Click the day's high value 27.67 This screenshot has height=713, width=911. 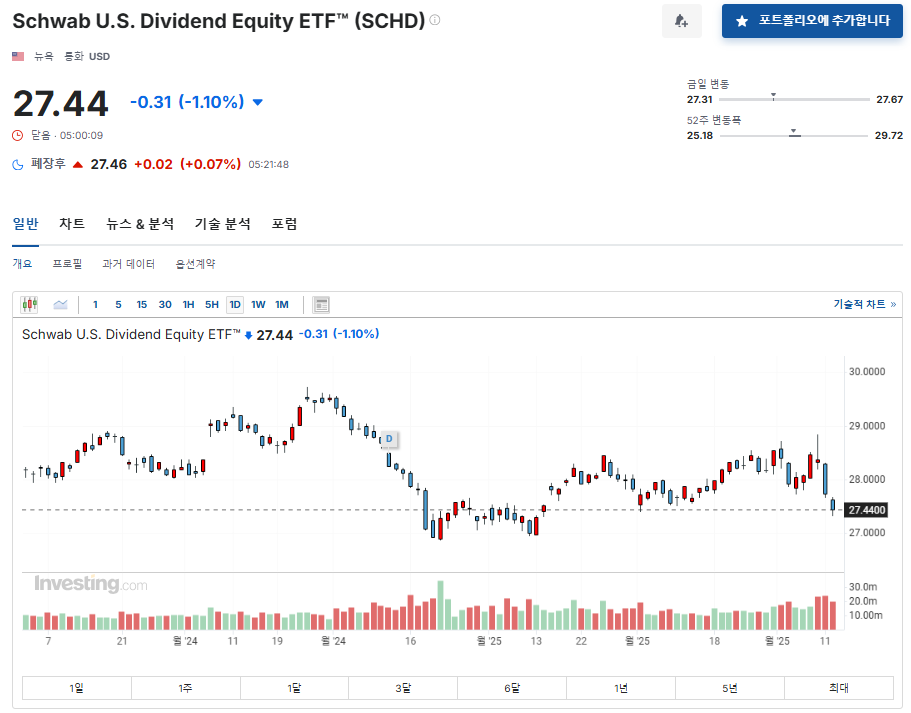click(890, 99)
